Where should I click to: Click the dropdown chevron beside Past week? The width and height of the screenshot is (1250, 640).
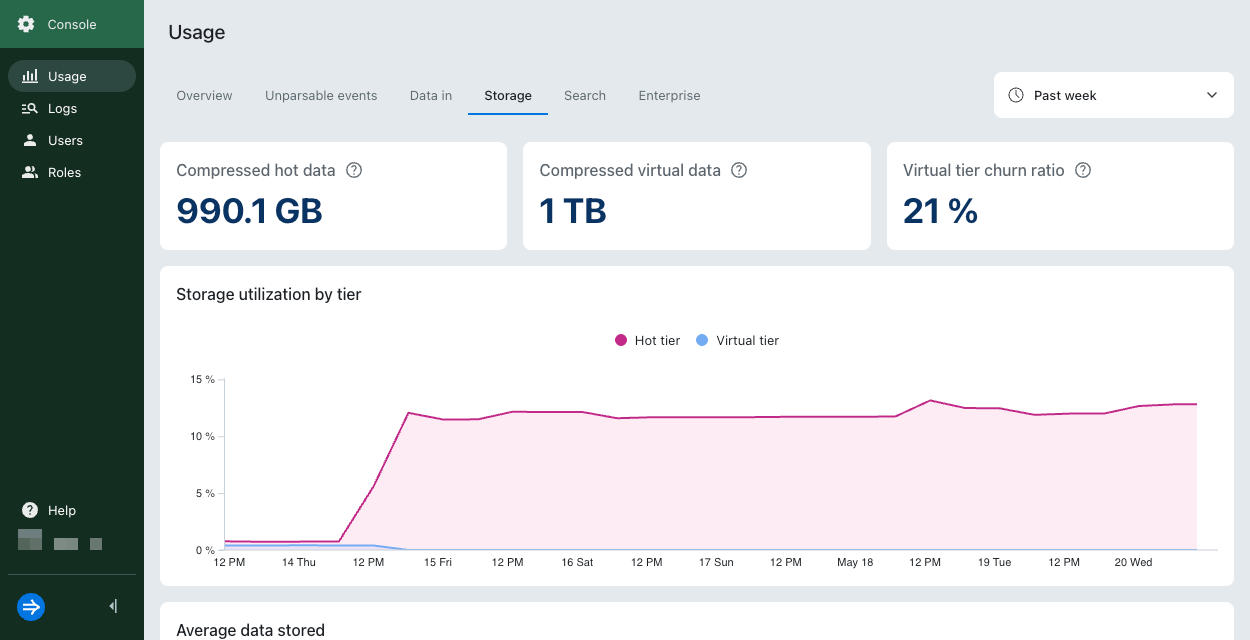(x=1212, y=95)
